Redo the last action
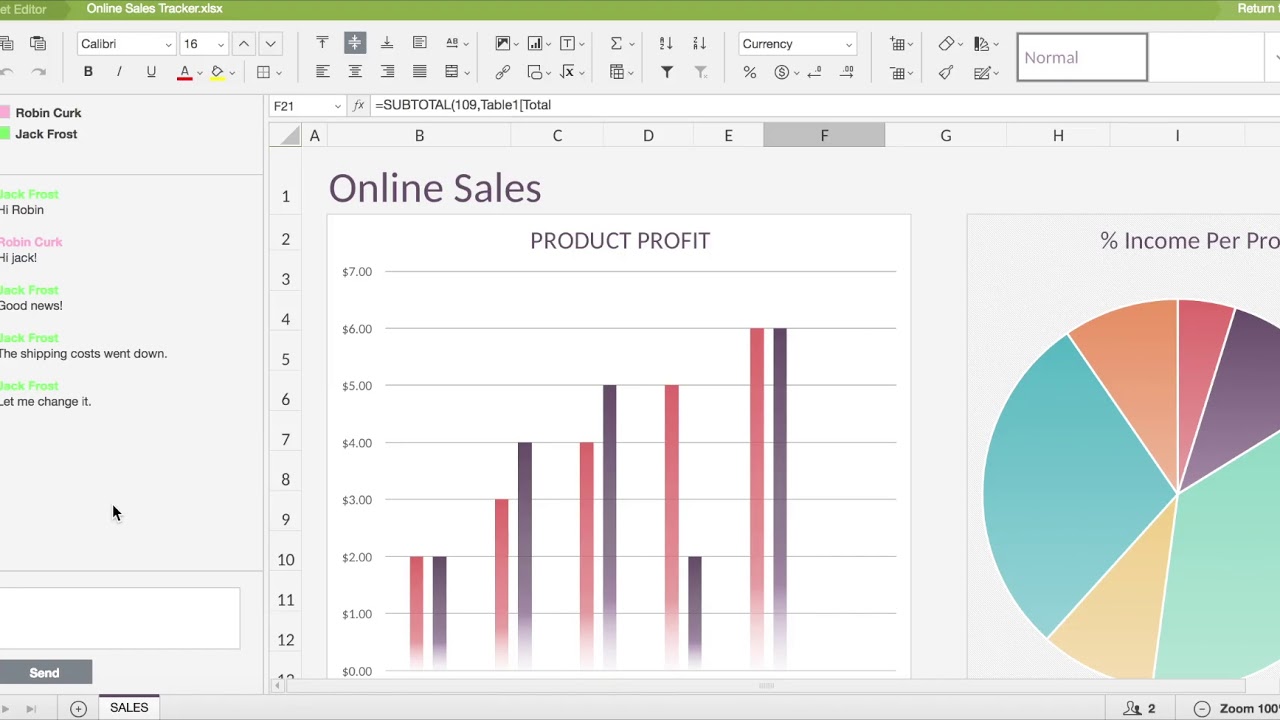Screen dimensions: 1280x720 coord(38,72)
